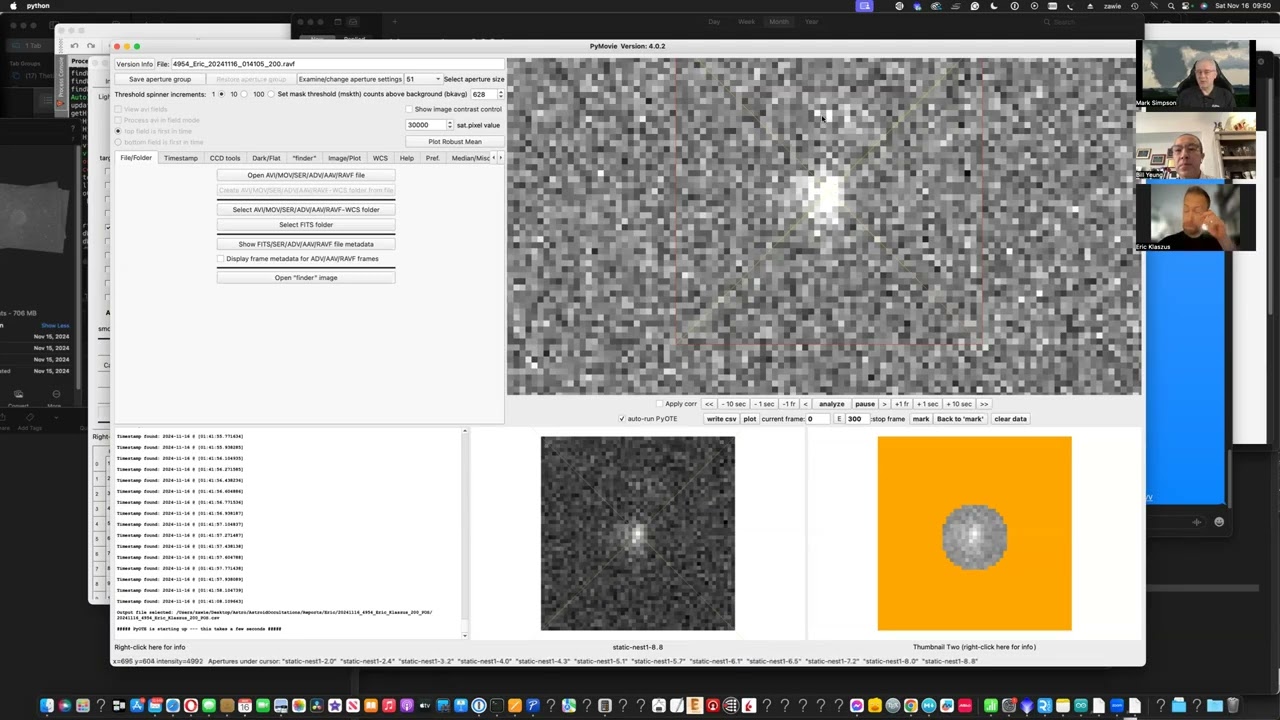This screenshot has width=1280, height=720.
Task: Click the sat. pixel value spinner arrows
Action: pyautogui.click(x=448, y=125)
